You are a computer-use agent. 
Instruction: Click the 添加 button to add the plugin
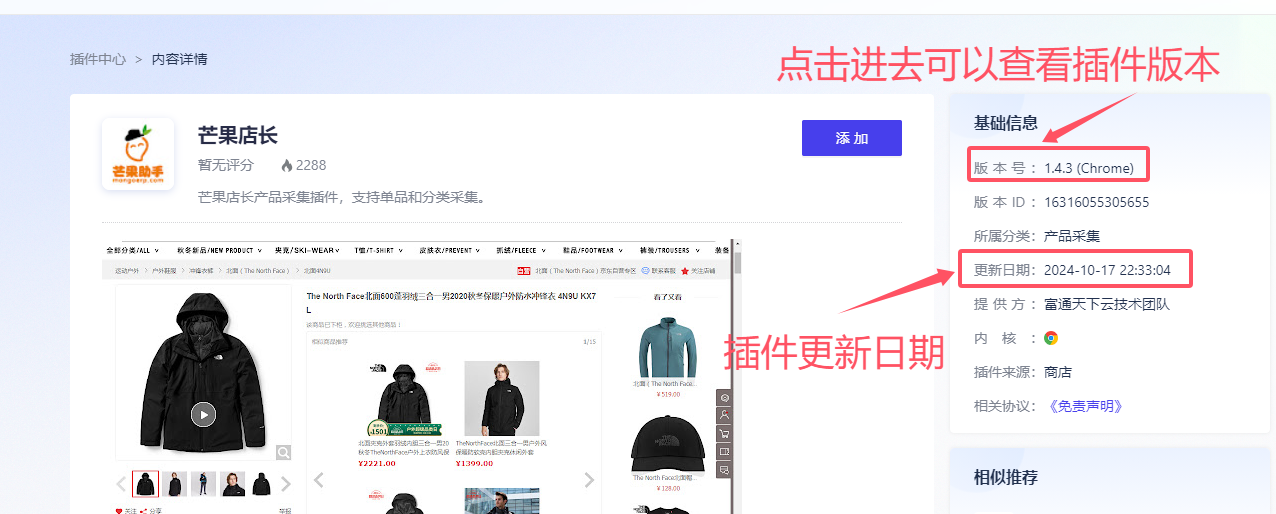click(852, 138)
